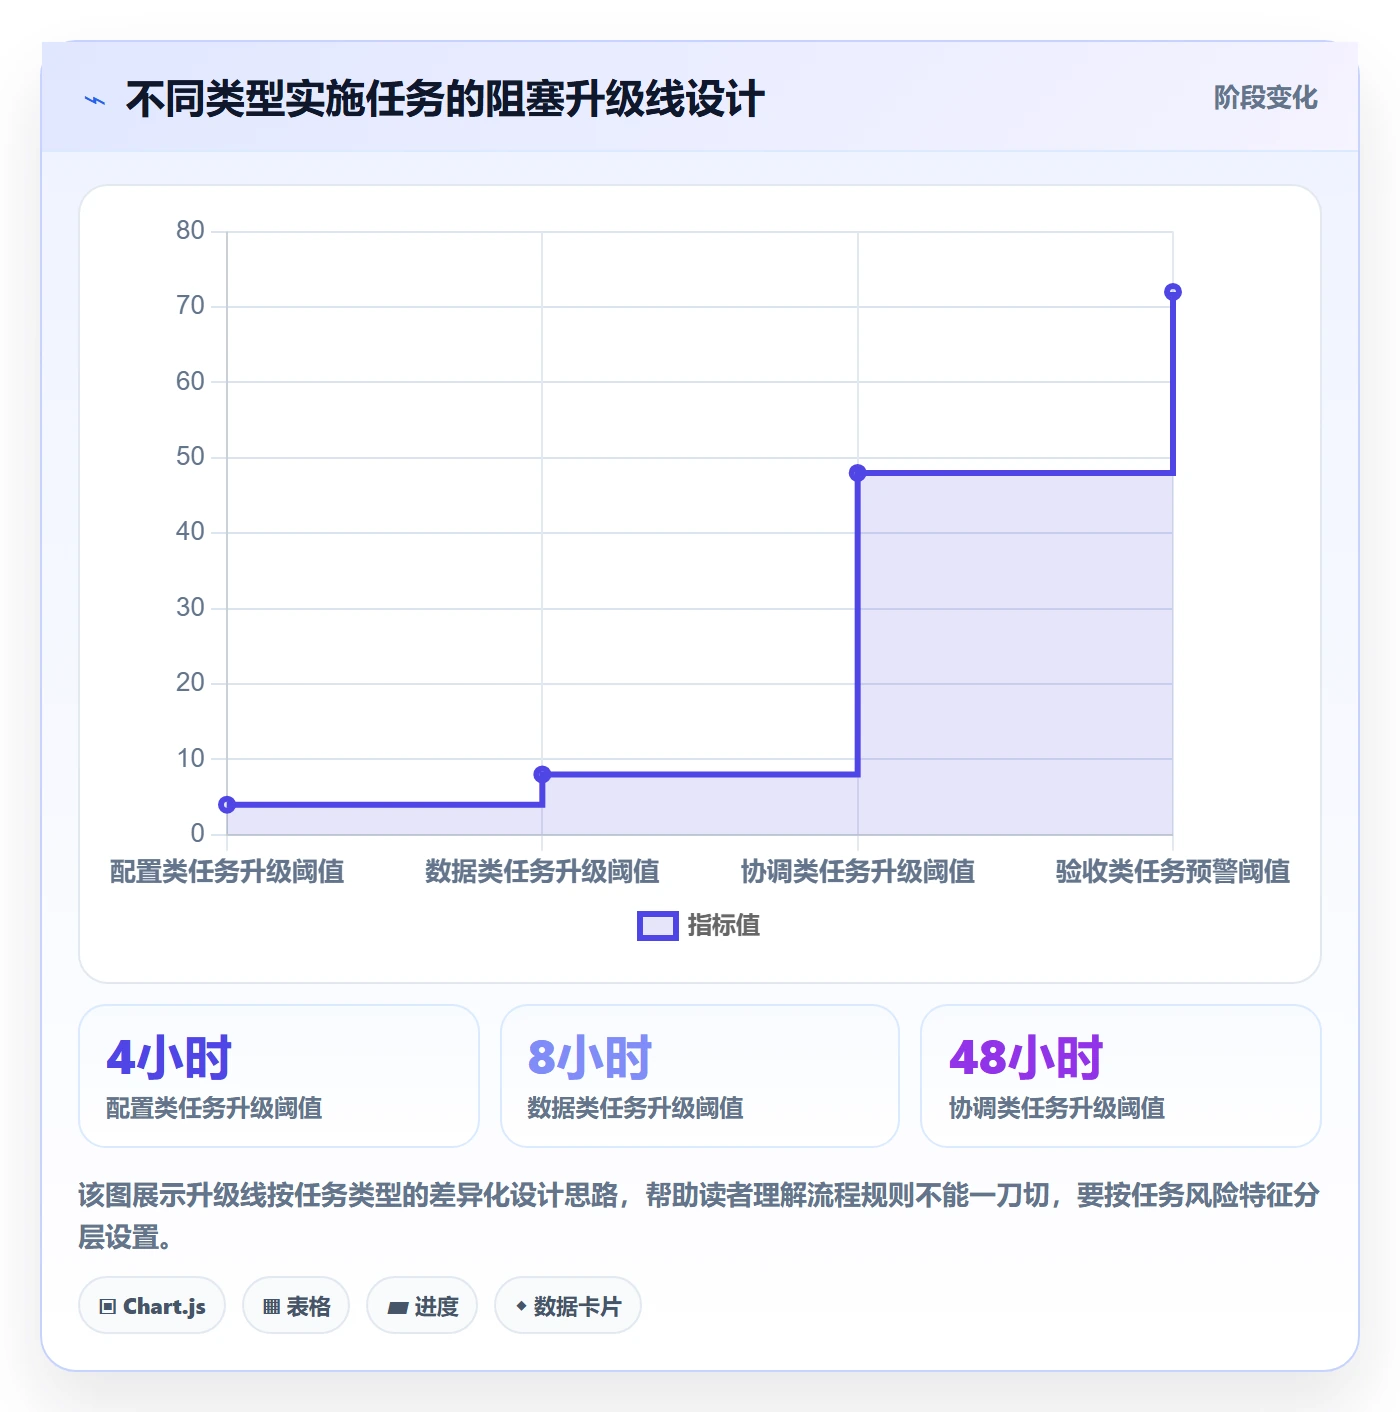Open the 4小时 stat card
The width and height of the screenshot is (1400, 1412).
(279, 1076)
